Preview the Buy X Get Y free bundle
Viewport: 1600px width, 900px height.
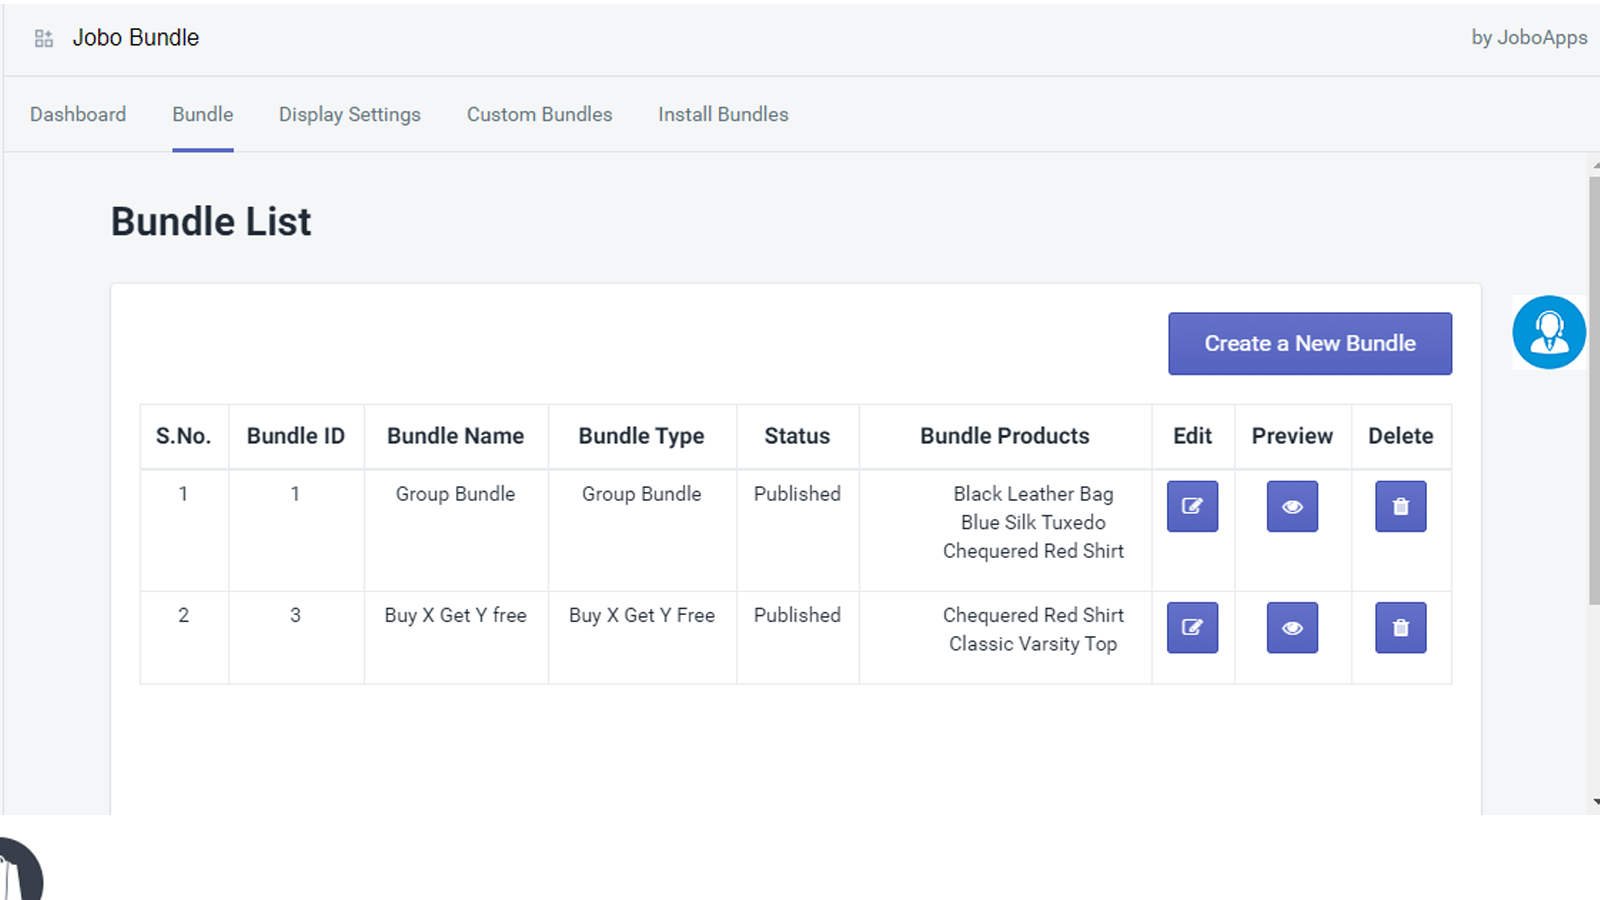point(1292,628)
